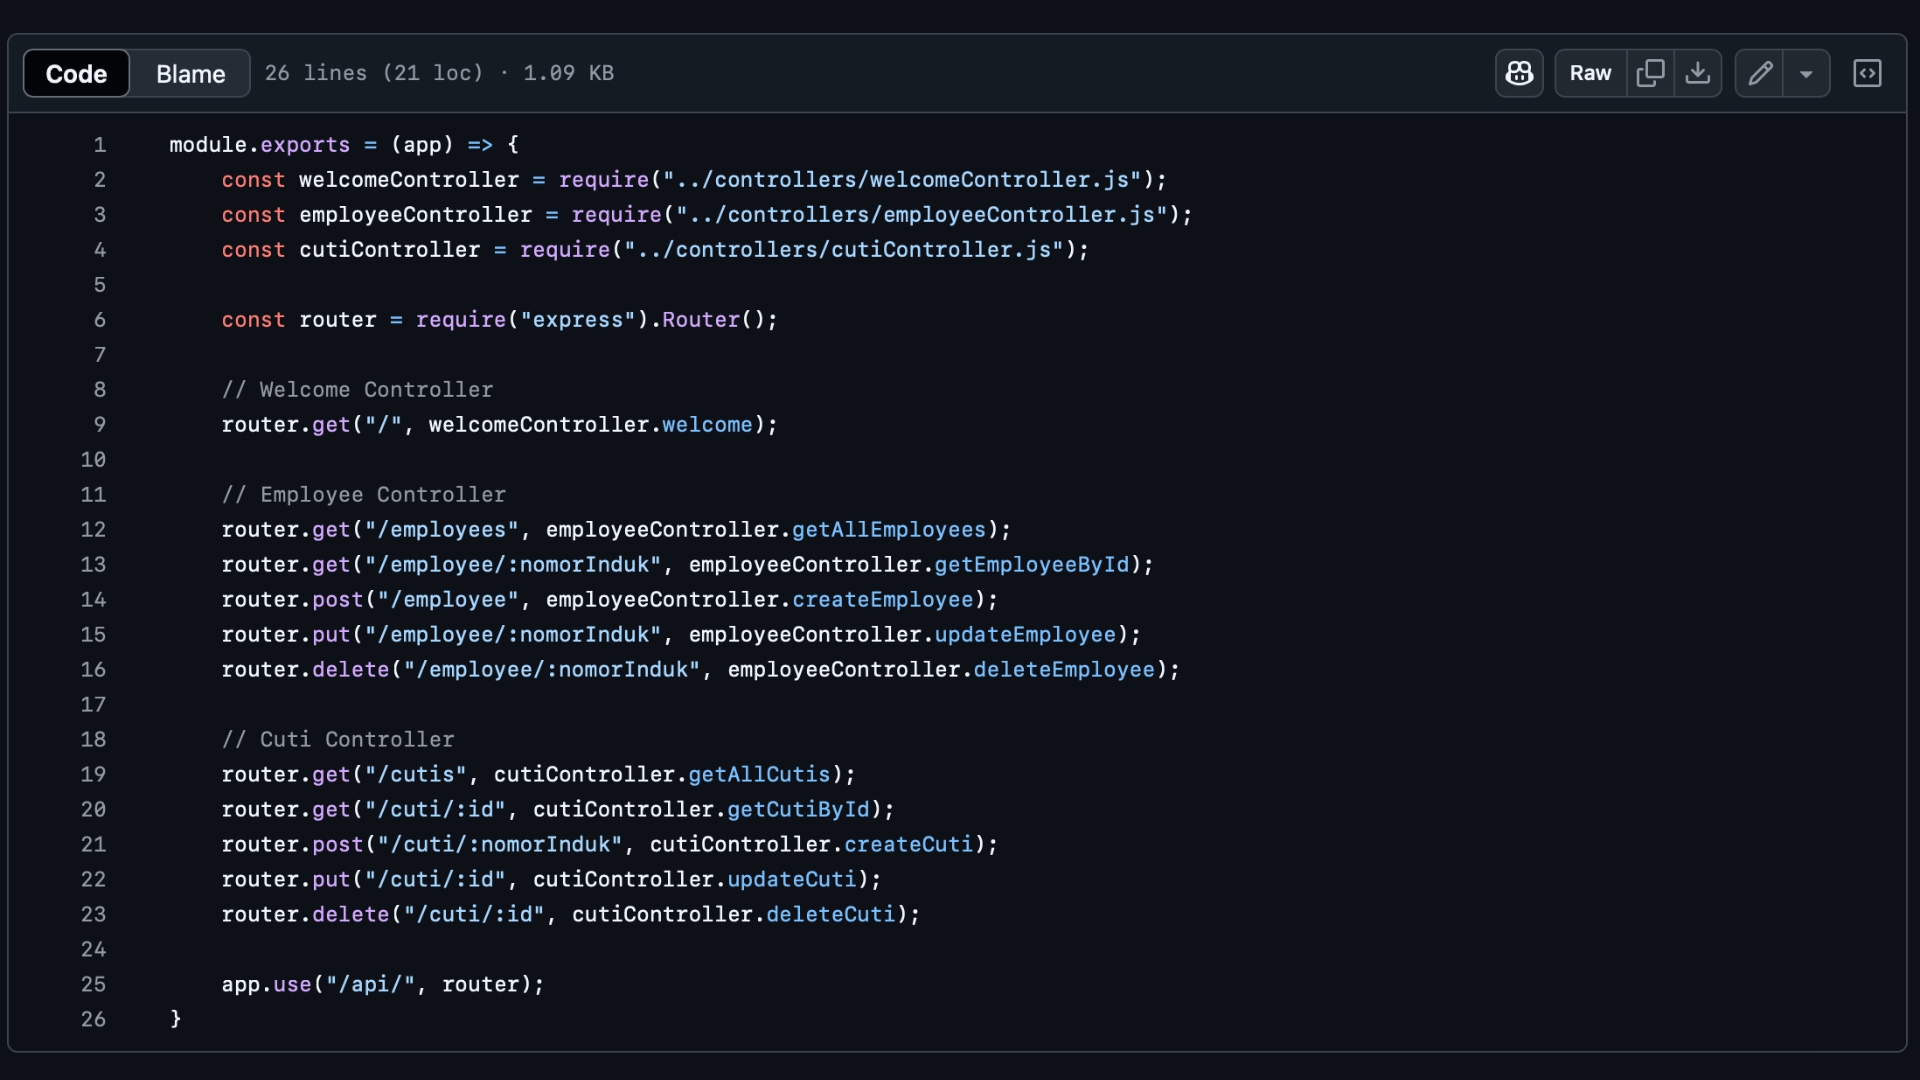
Task: Click the Router symbol on line 6
Action: click(x=700, y=320)
